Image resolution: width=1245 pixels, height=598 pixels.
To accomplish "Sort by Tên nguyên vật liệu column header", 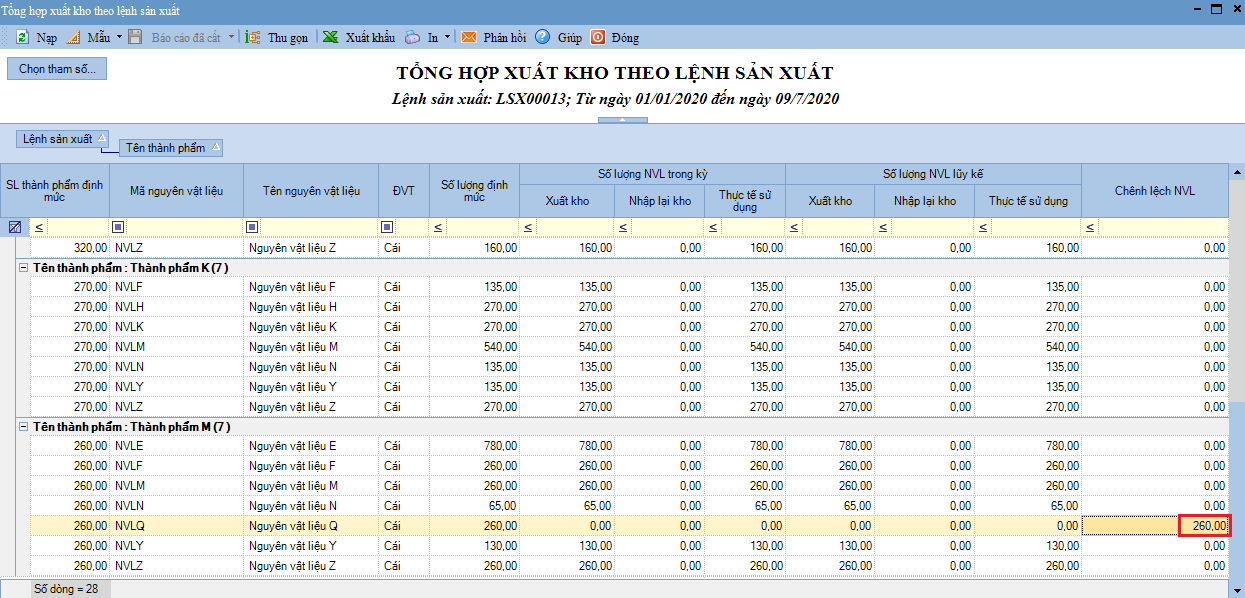I will coord(311,190).
